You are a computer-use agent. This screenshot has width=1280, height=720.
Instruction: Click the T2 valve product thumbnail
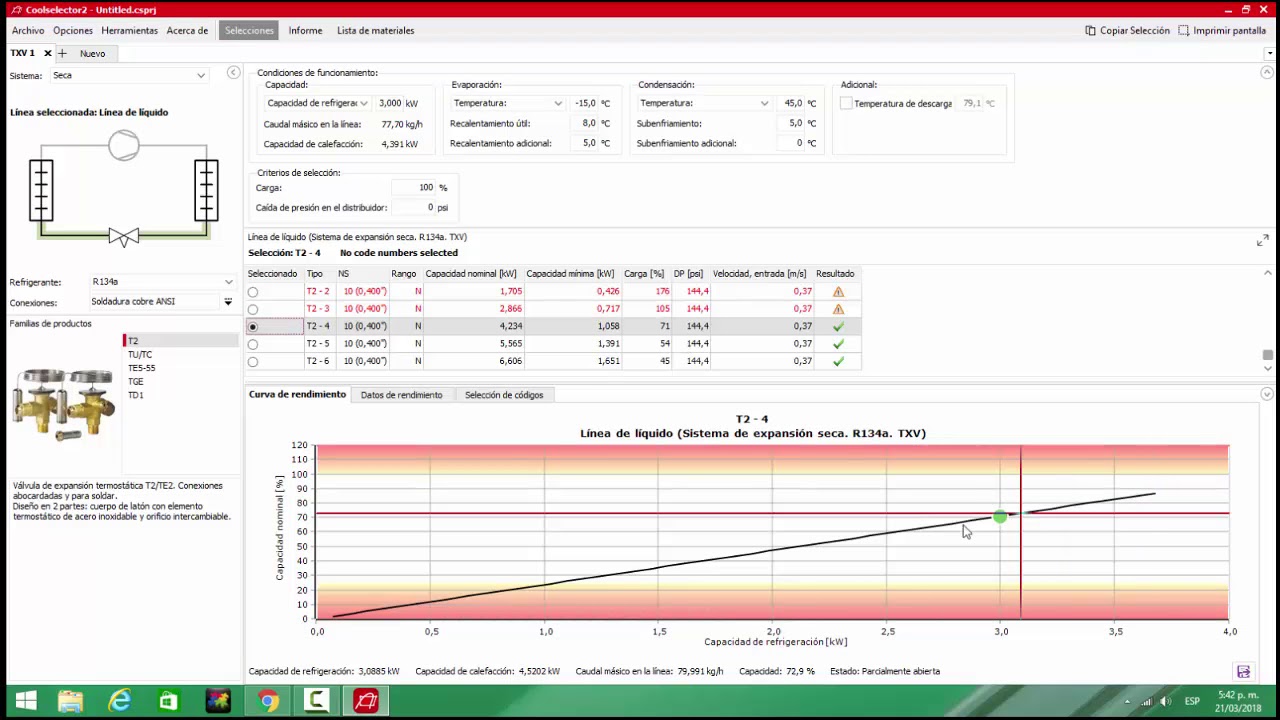click(x=64, y=402)
